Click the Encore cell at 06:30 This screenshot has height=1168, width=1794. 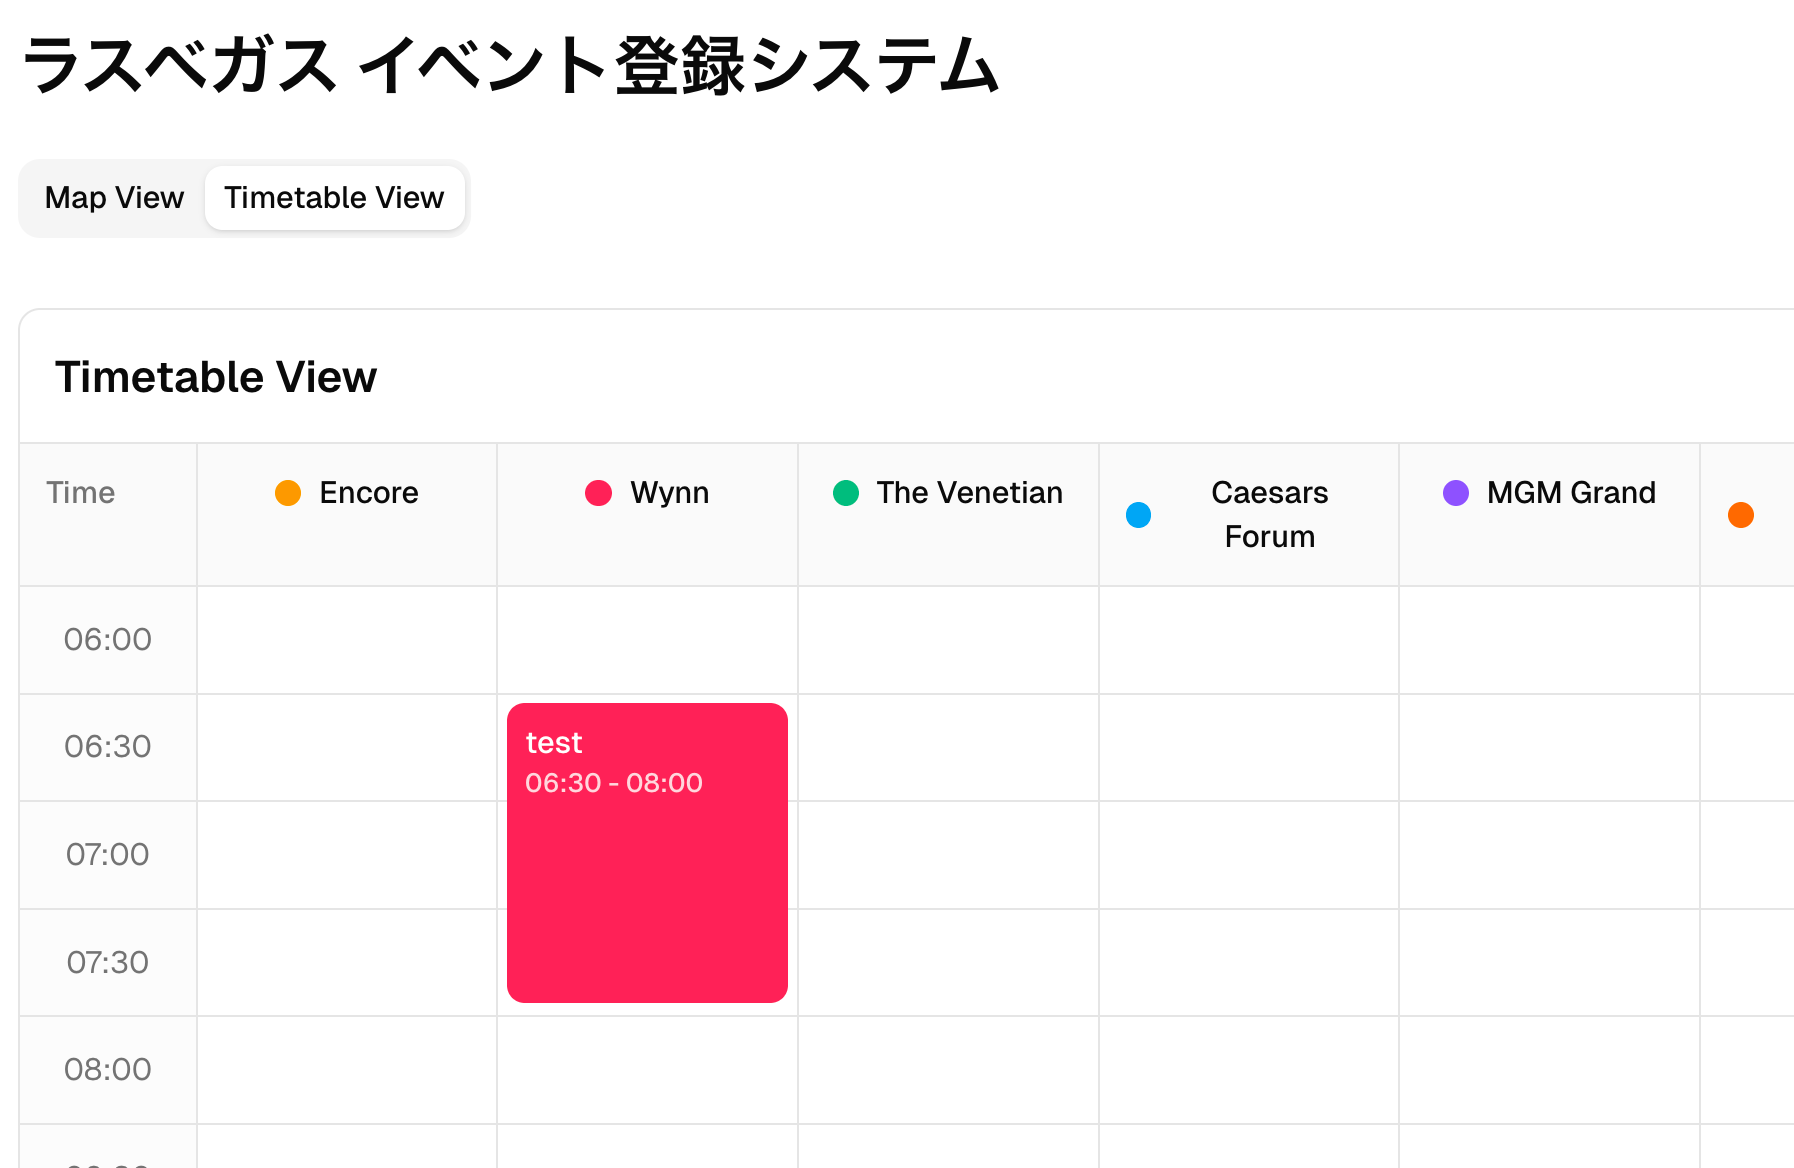347,747
